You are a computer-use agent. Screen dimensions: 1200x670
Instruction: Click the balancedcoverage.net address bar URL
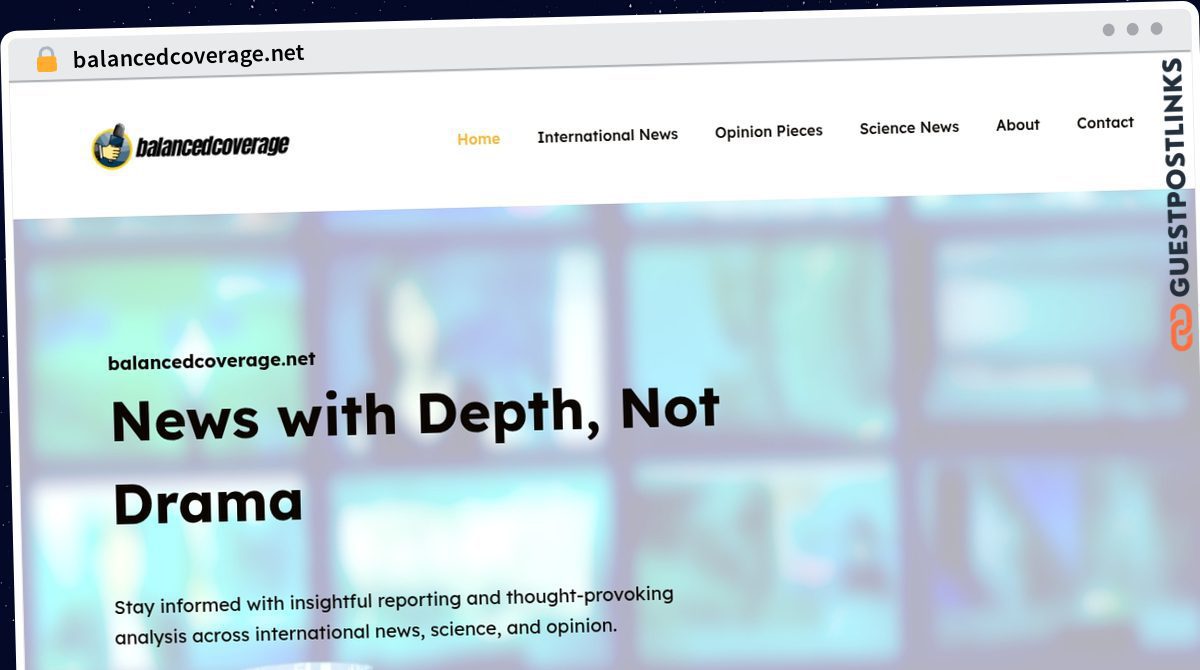pos(188,56)
